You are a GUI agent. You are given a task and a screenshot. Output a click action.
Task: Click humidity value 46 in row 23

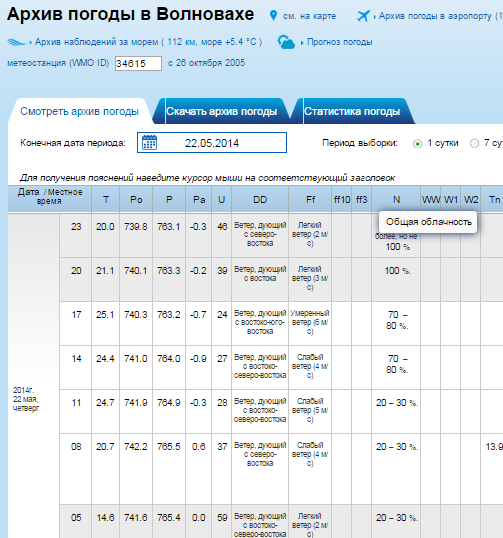(x=222, y=227)
